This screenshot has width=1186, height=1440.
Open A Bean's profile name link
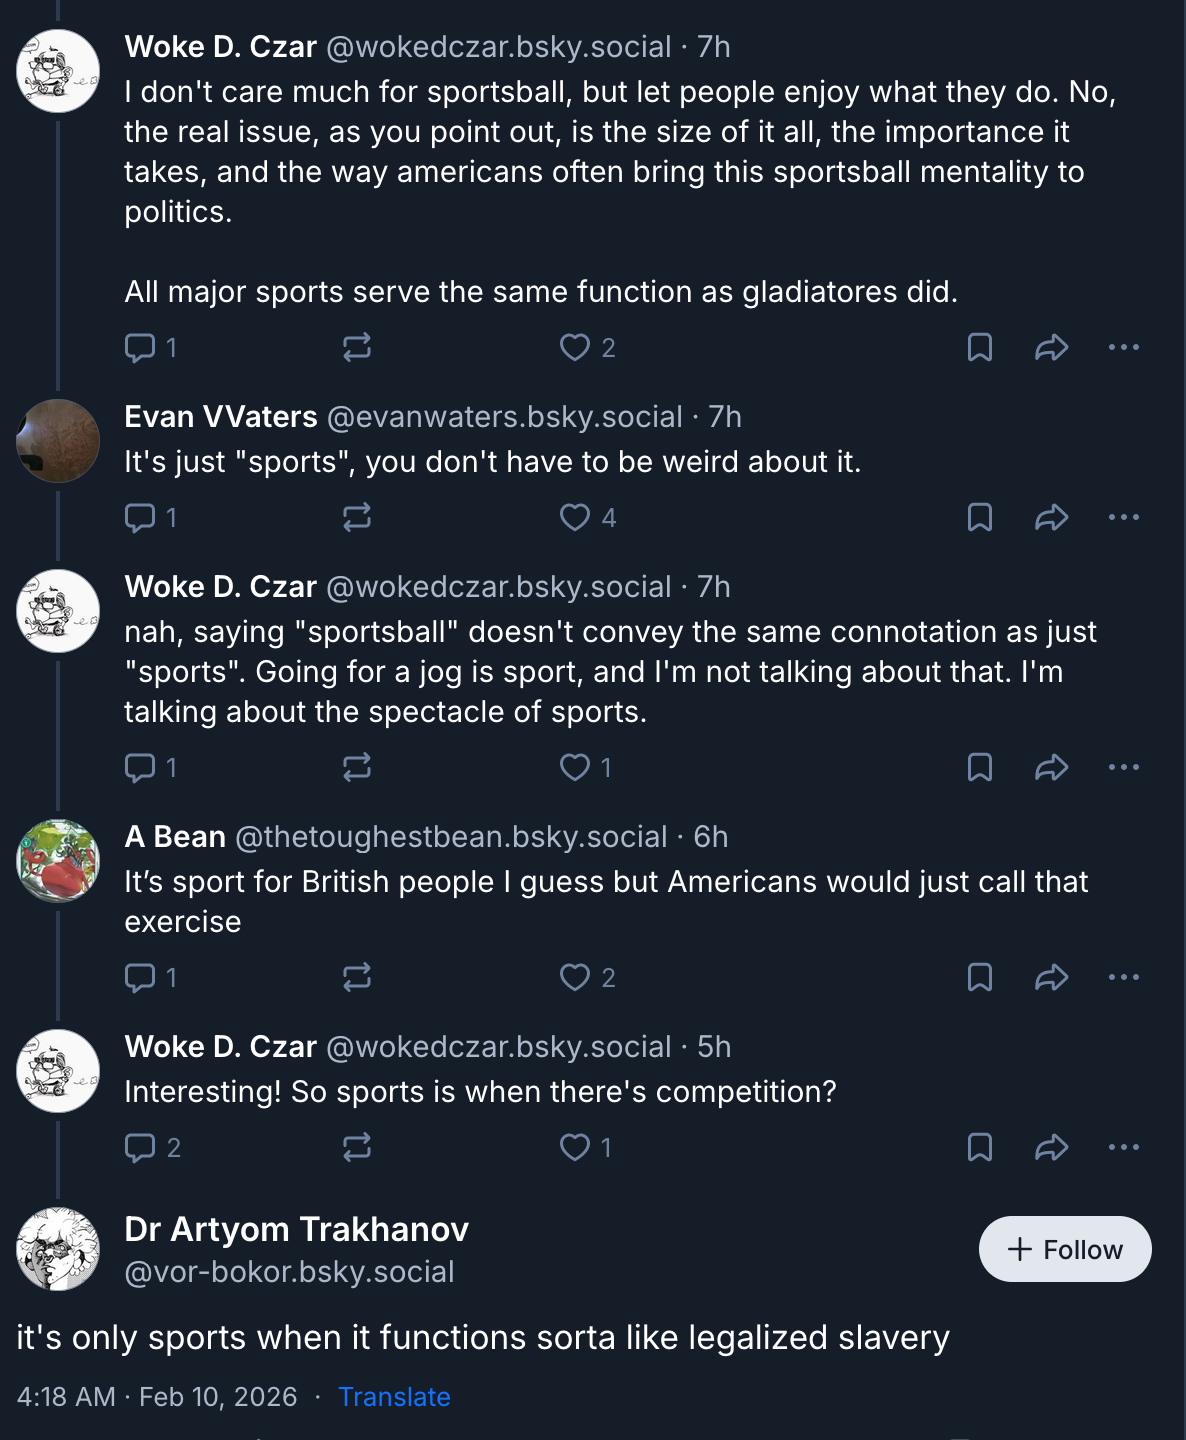(175, 837)
